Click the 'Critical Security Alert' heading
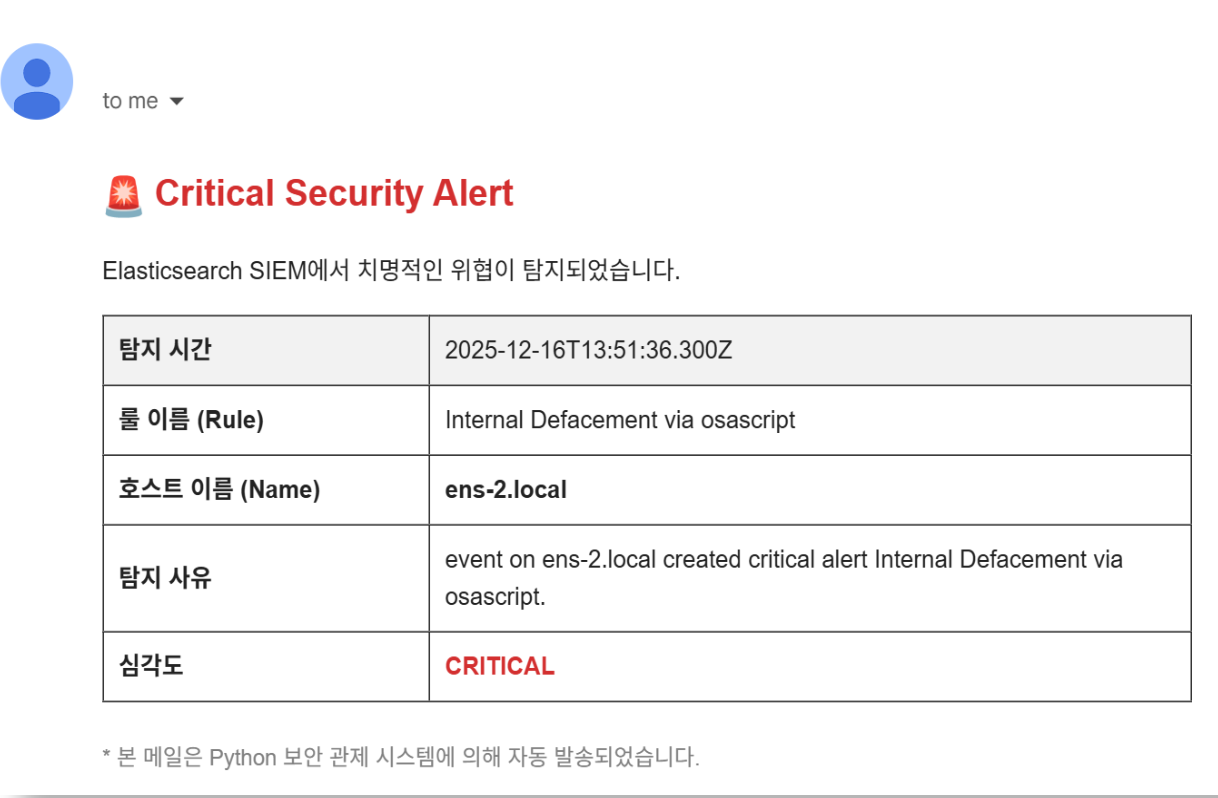The height and width of the screenshot is (798, 1218). 334,193
